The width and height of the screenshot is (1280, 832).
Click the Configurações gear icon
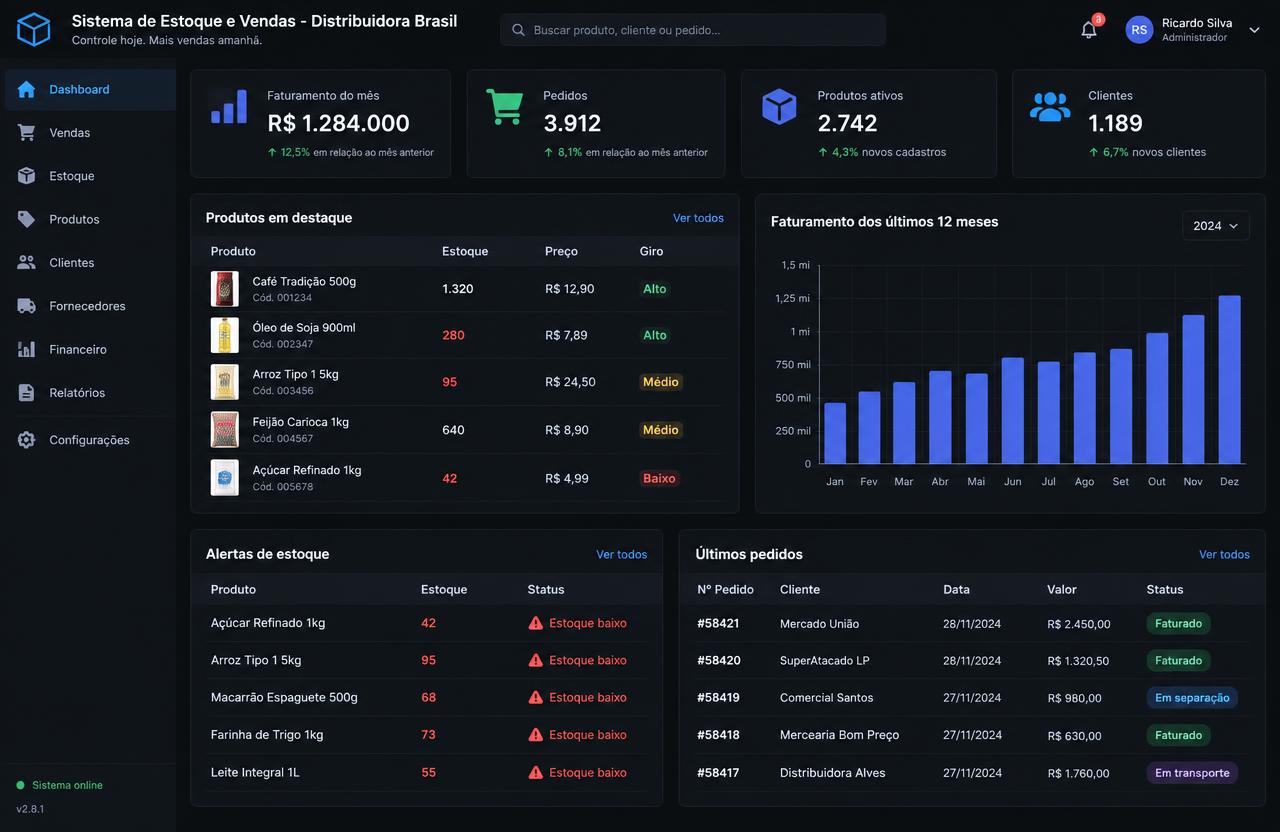(26, 440)
